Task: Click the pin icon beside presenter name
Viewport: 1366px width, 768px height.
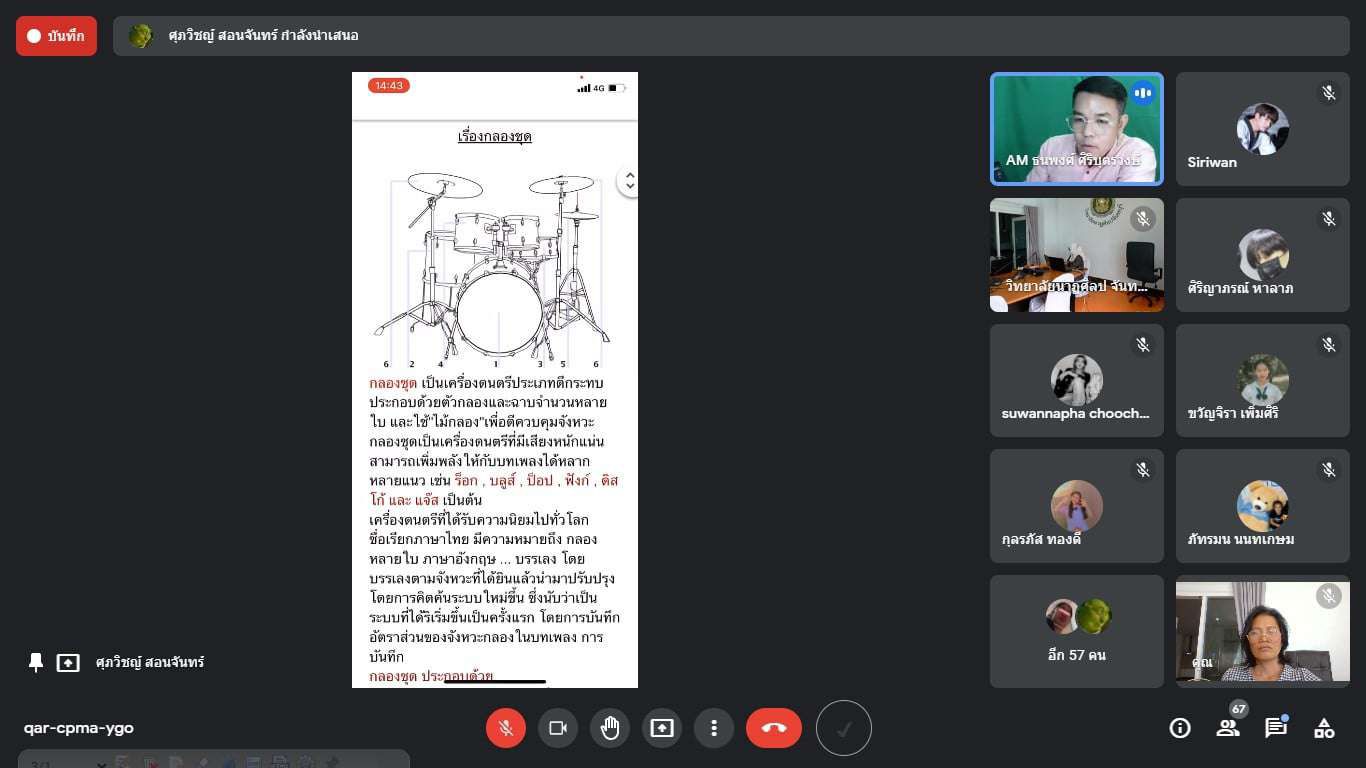Action: coord(36,662)
